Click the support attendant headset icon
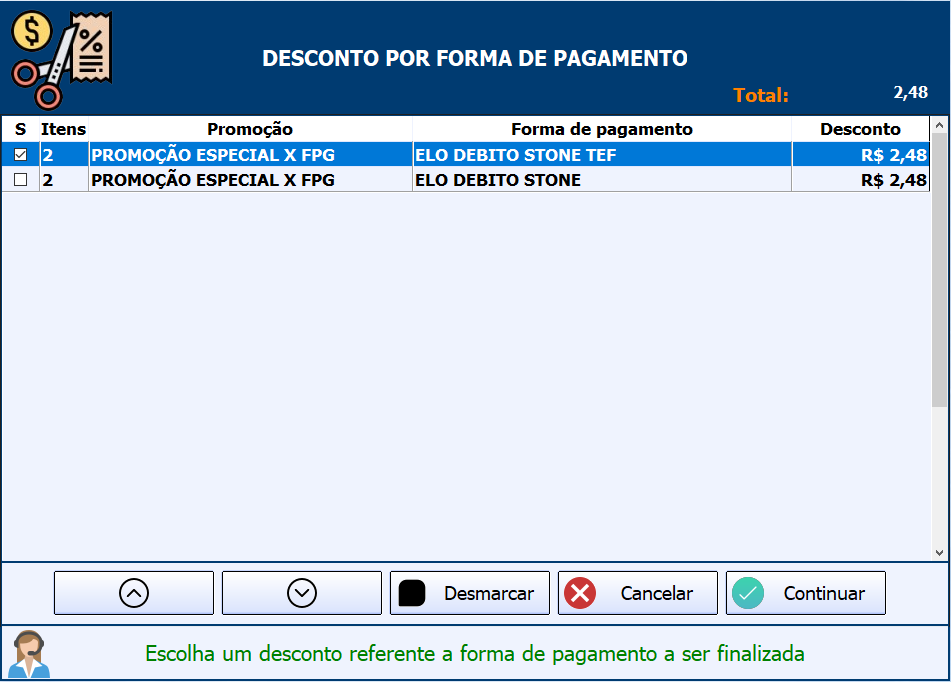 point(29,654)
